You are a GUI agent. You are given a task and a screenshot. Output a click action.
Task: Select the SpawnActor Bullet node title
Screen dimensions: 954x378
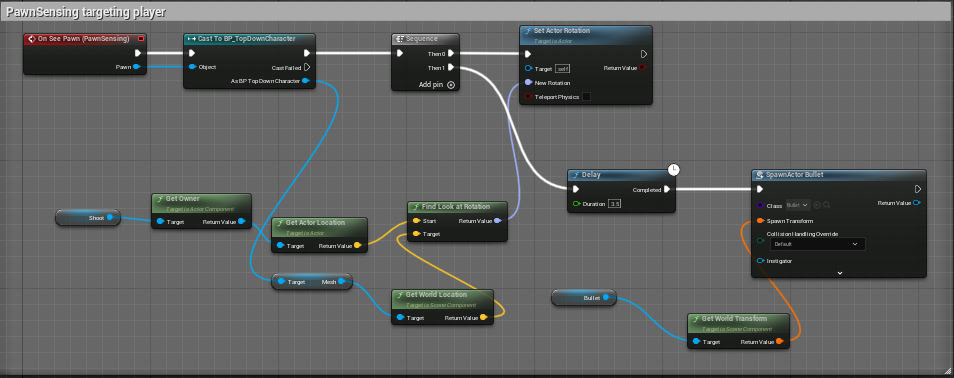795,175
